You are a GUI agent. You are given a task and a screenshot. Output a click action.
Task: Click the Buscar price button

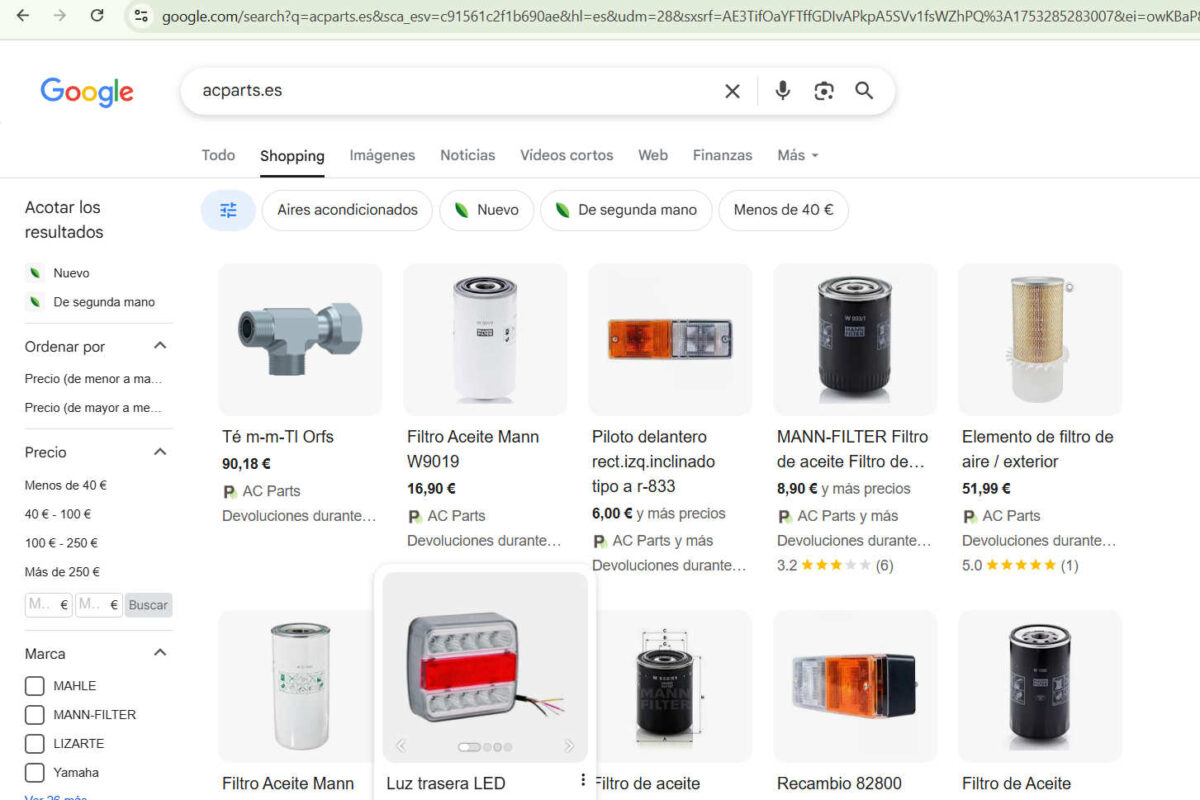click(148, 605)
